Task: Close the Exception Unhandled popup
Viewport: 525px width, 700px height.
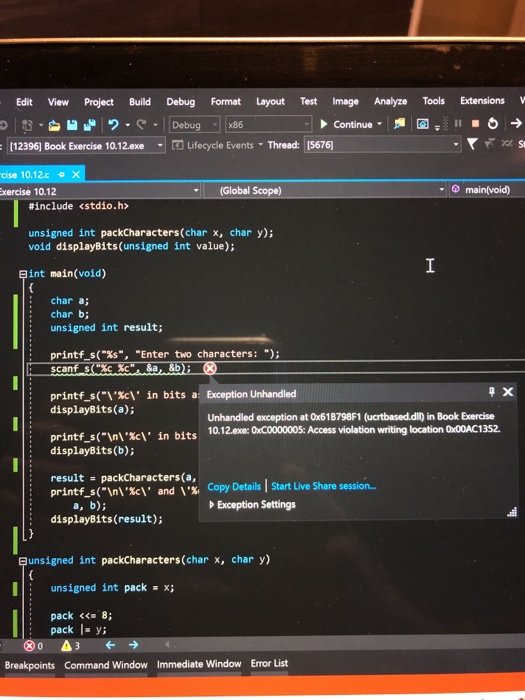Action: (x=508, y=392)
